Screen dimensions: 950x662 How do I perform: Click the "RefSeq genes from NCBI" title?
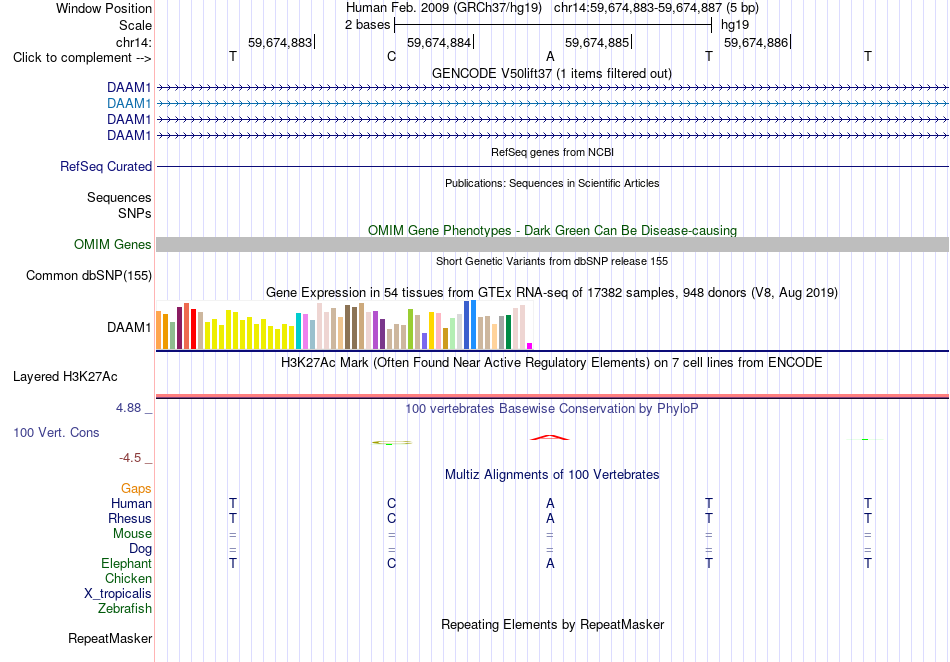[553, 152]
